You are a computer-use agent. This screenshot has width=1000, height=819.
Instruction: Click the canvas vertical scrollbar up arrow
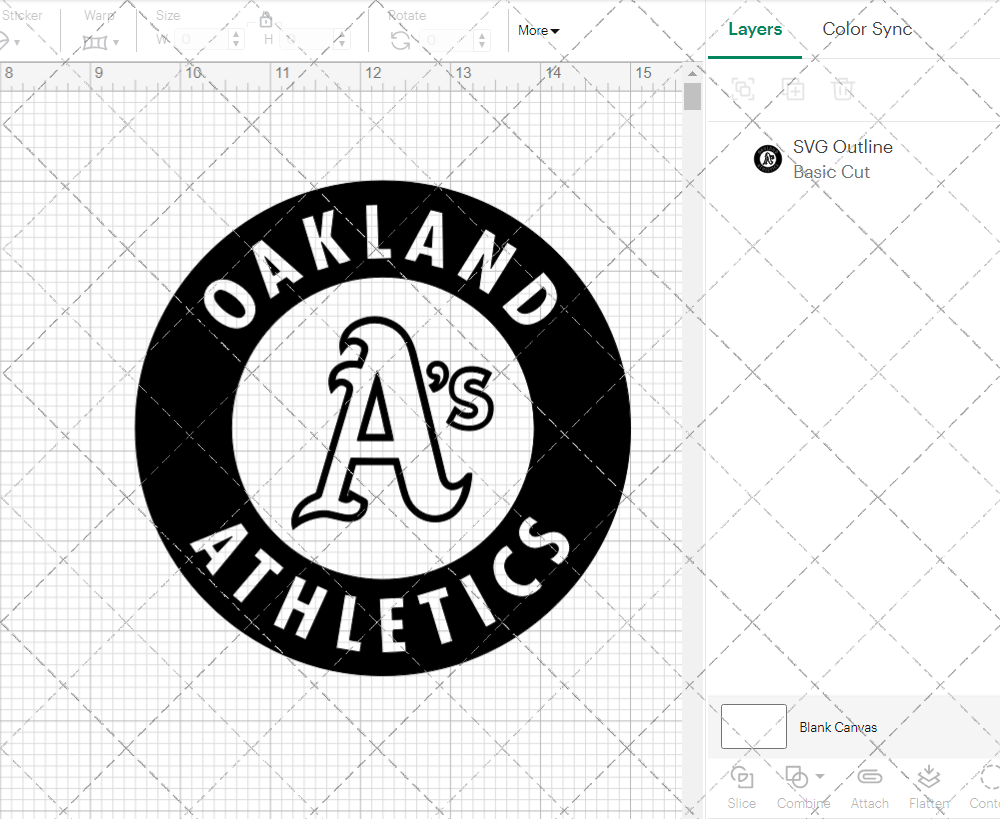point(692,73)
